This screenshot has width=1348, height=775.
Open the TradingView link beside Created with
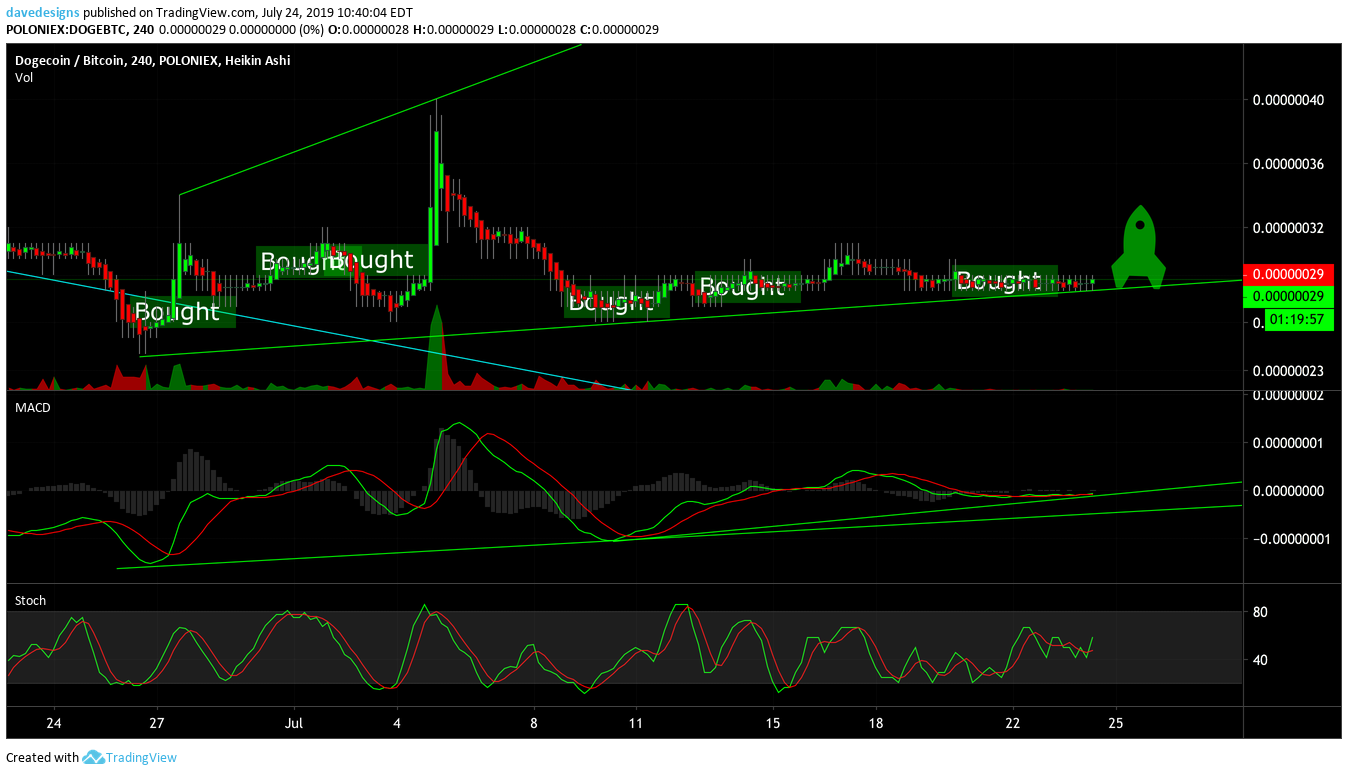(141, 757)
